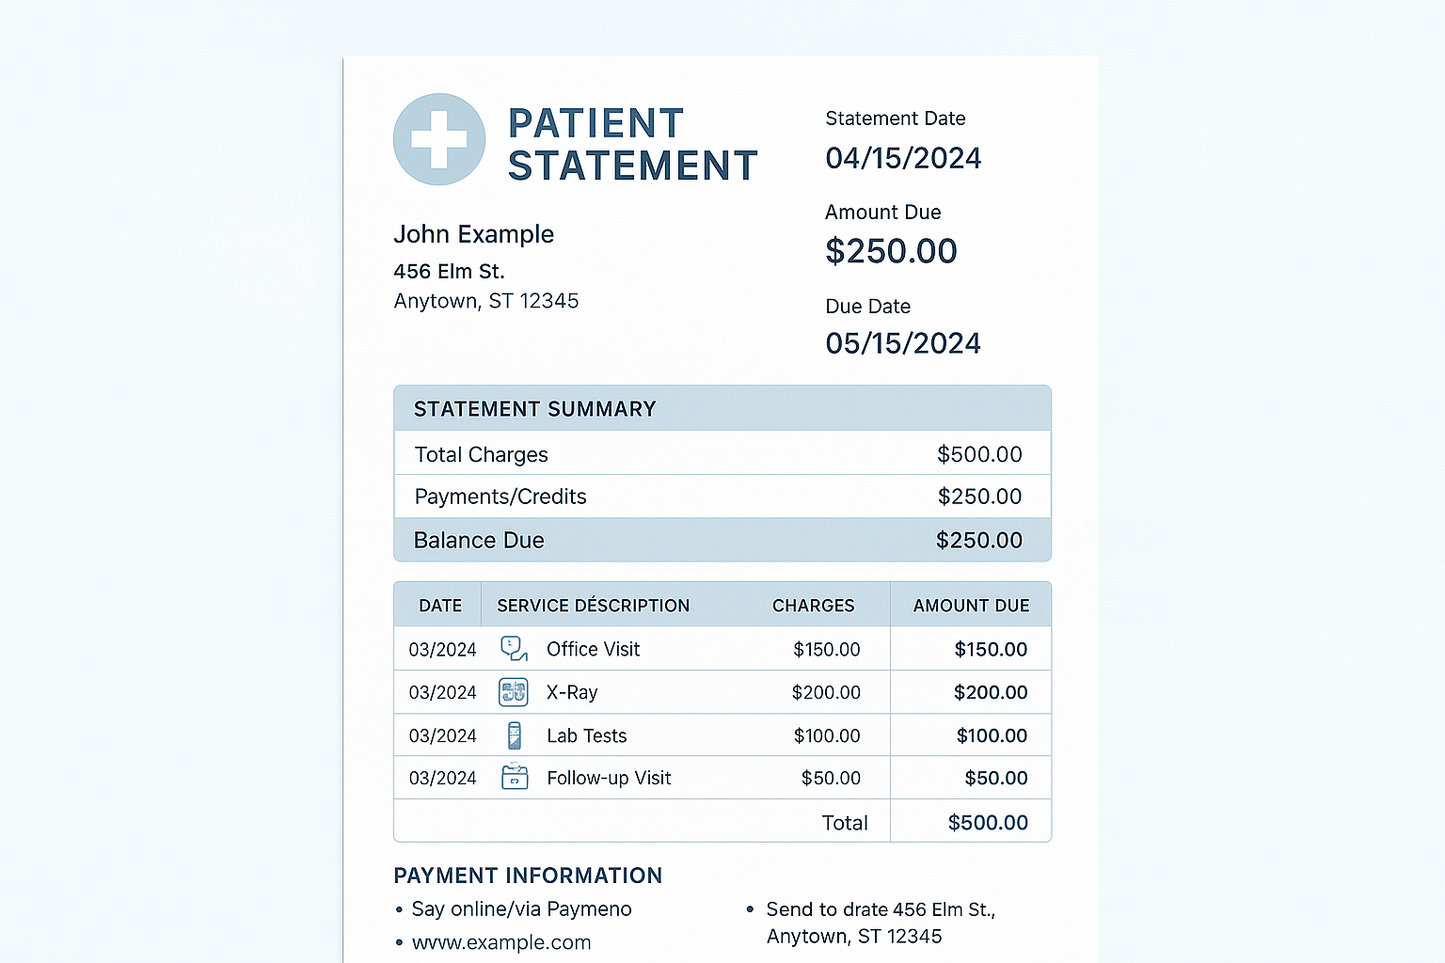Select the DATE column header
Image resolution: width=1445 pixels, height=963 pixels.
(440, 606)
